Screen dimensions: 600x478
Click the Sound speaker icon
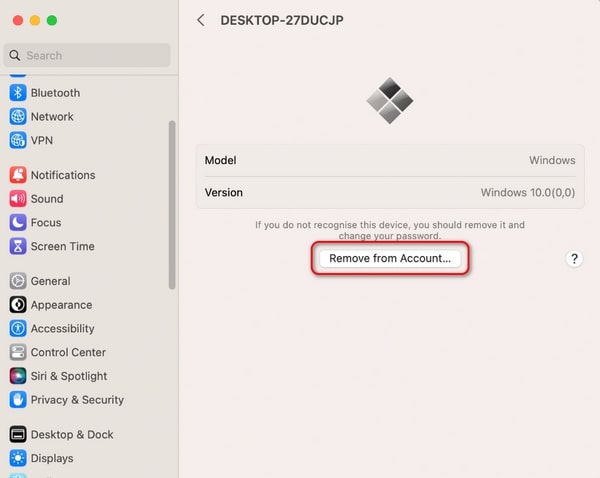pos(18,199)
